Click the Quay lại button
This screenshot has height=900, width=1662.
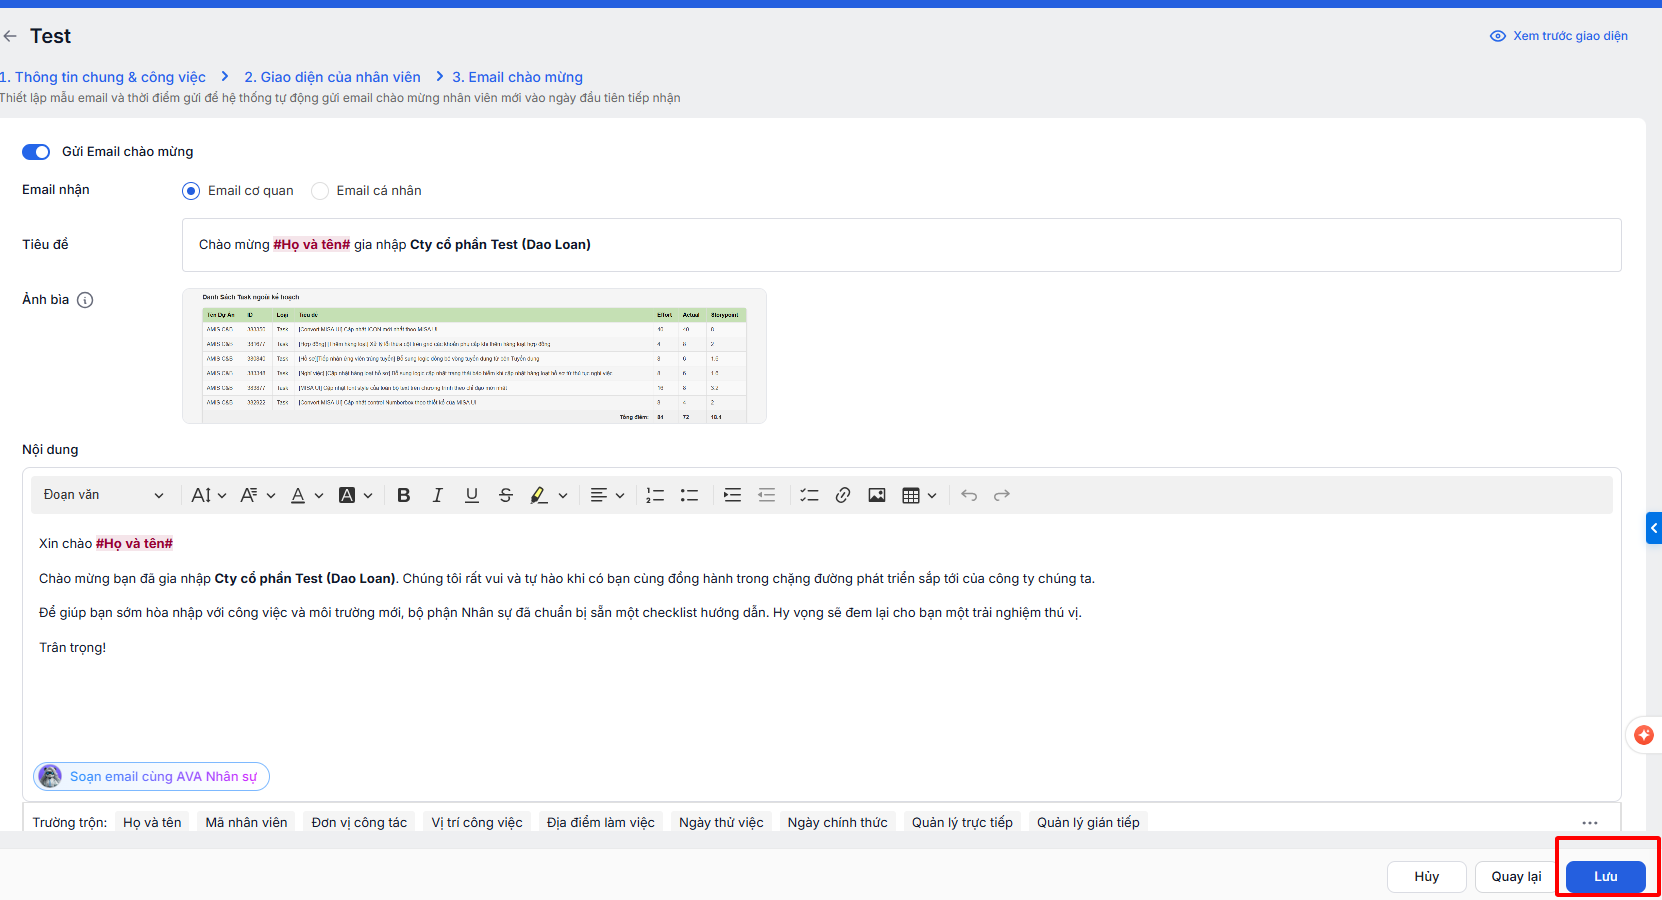(x=1516, y=877)
